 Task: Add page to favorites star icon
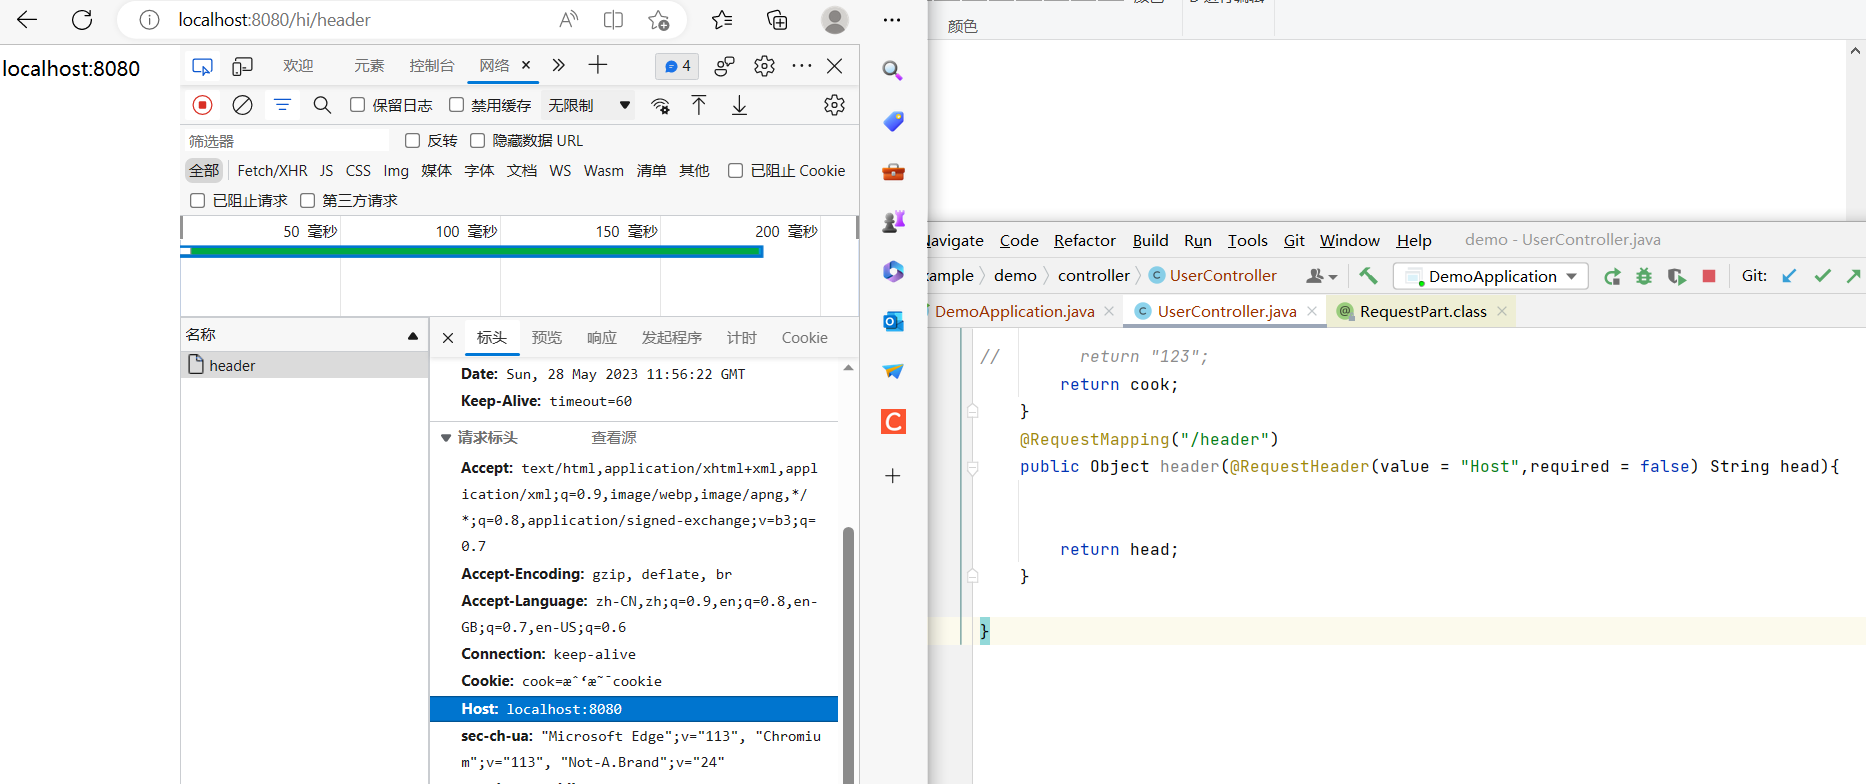[658, 19]
